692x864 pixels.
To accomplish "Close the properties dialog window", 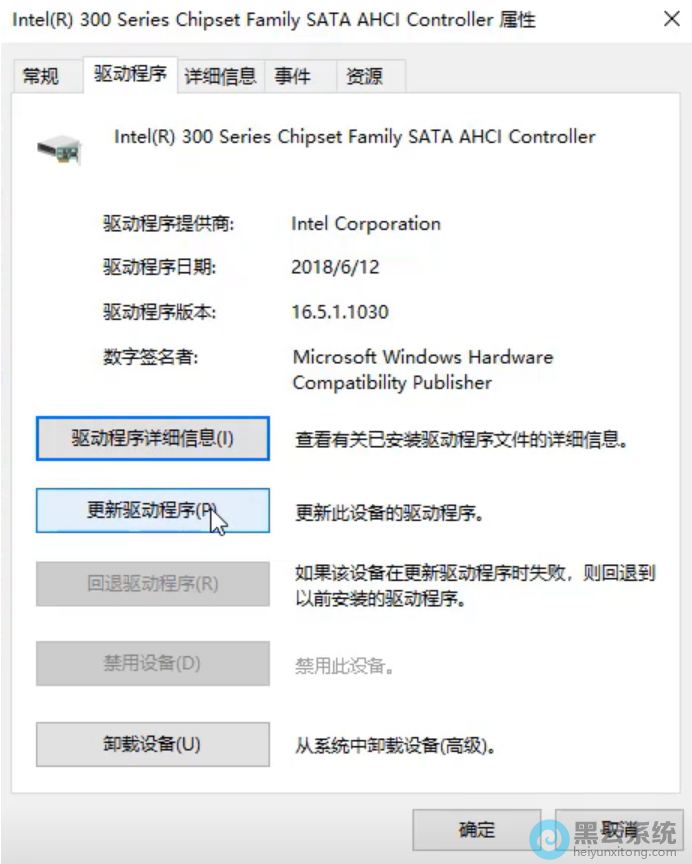I will coord(671,19).
